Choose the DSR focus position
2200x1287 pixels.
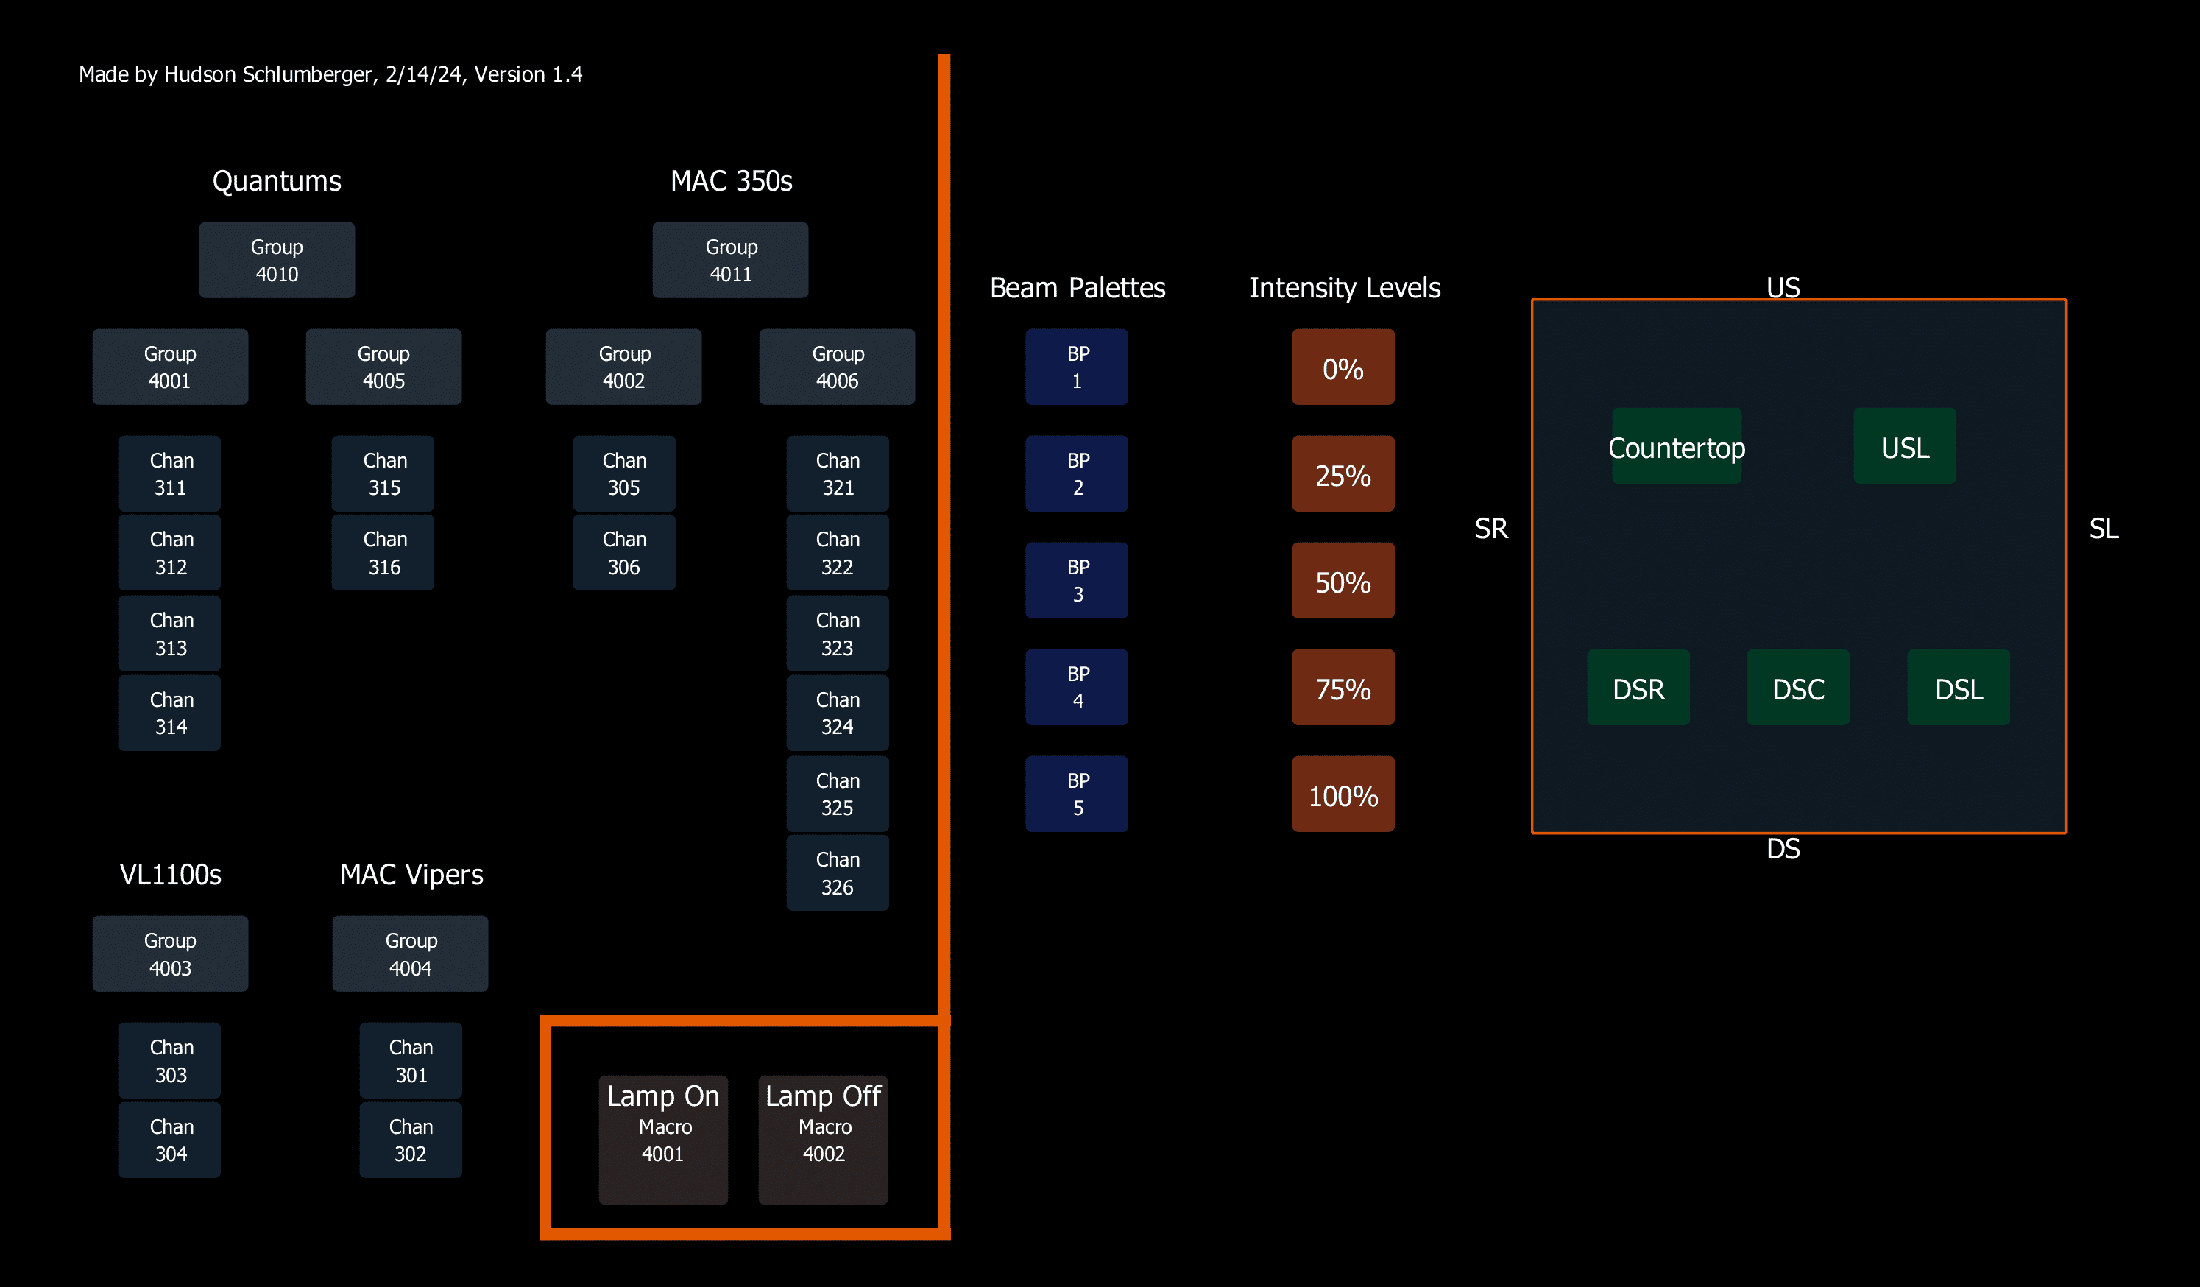click(x=1639, y=687)
